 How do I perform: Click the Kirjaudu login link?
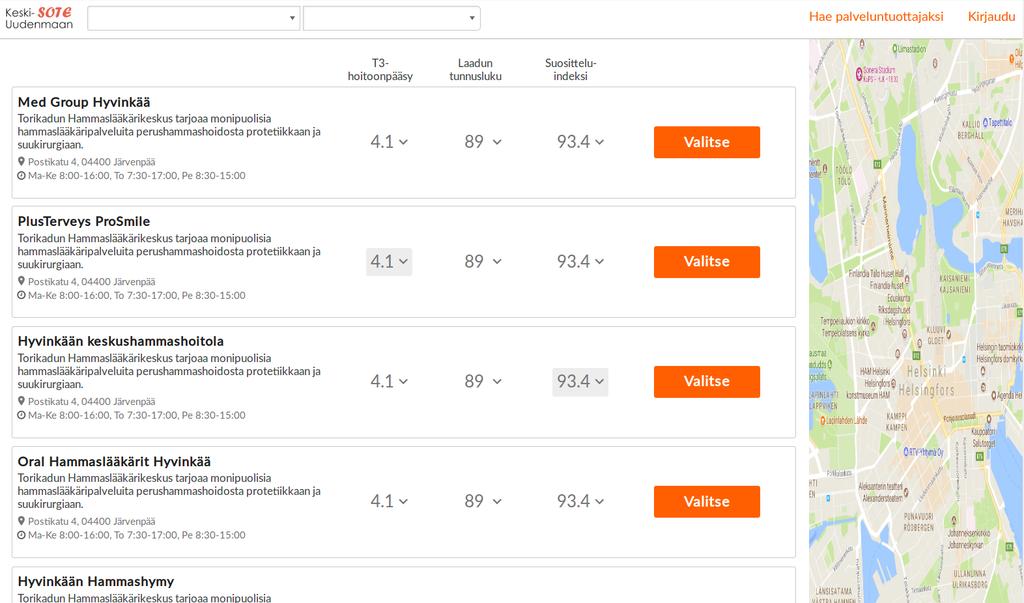(x=991, y=17)
